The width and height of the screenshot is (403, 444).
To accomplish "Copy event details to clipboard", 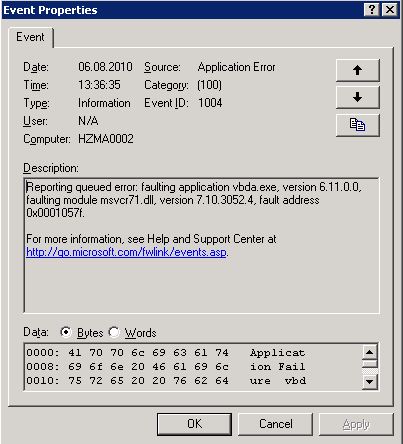I will [358, 125].
